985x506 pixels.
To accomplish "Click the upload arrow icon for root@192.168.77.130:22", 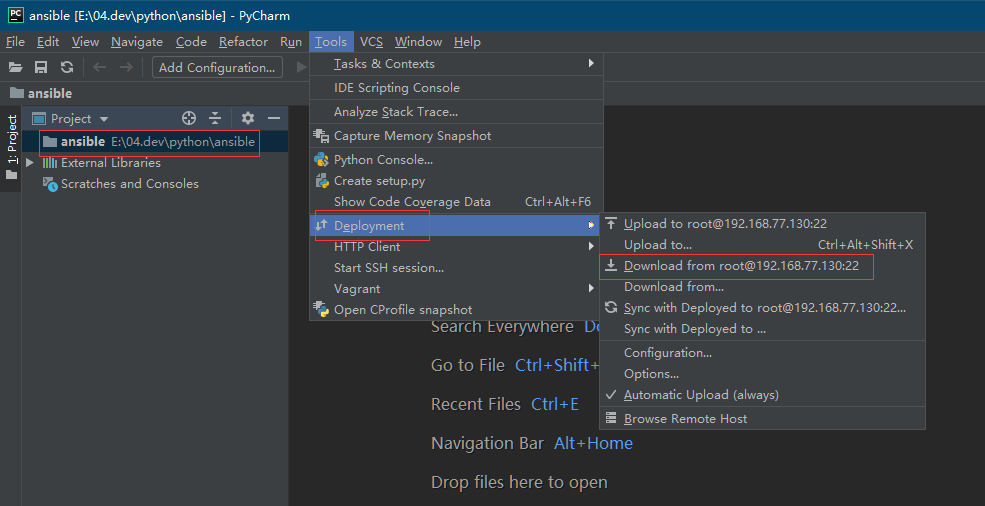I will [611, 223].
